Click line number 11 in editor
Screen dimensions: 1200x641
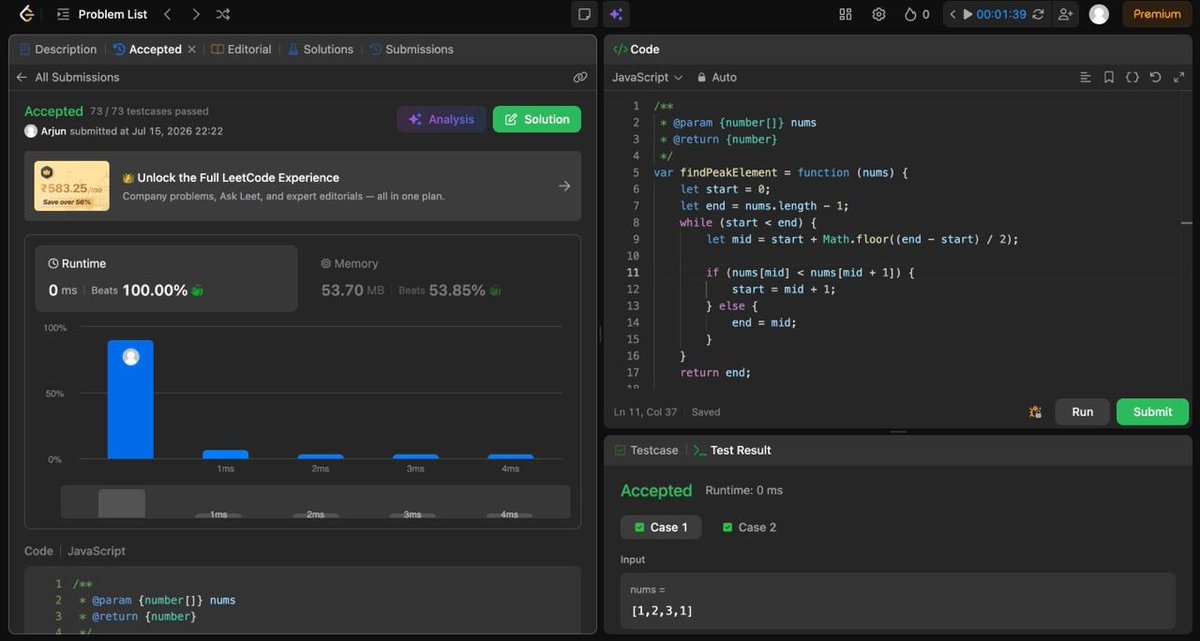coord(633,272)
